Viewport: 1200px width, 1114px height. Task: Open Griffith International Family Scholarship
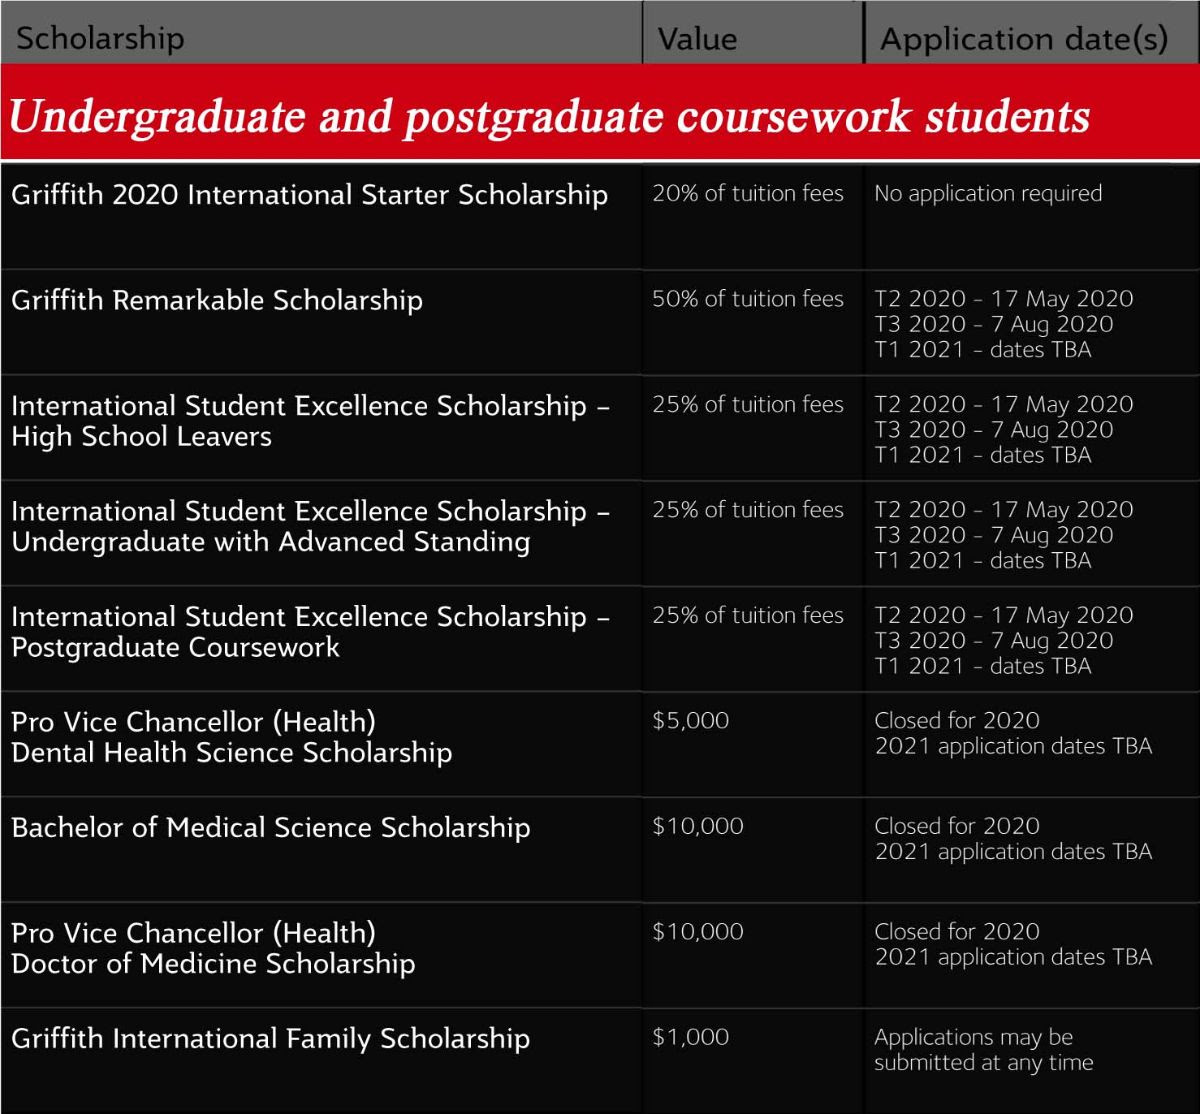click(x=270, y=1038)
